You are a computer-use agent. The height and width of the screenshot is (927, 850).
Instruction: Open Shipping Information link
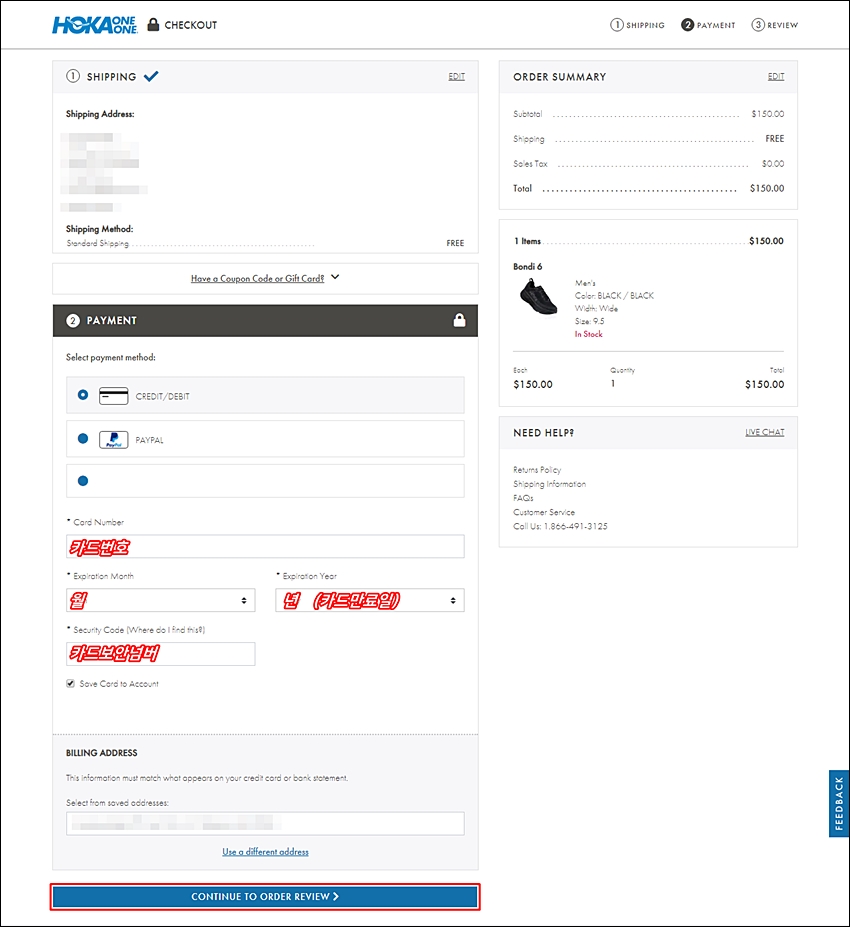pos(550,484)
